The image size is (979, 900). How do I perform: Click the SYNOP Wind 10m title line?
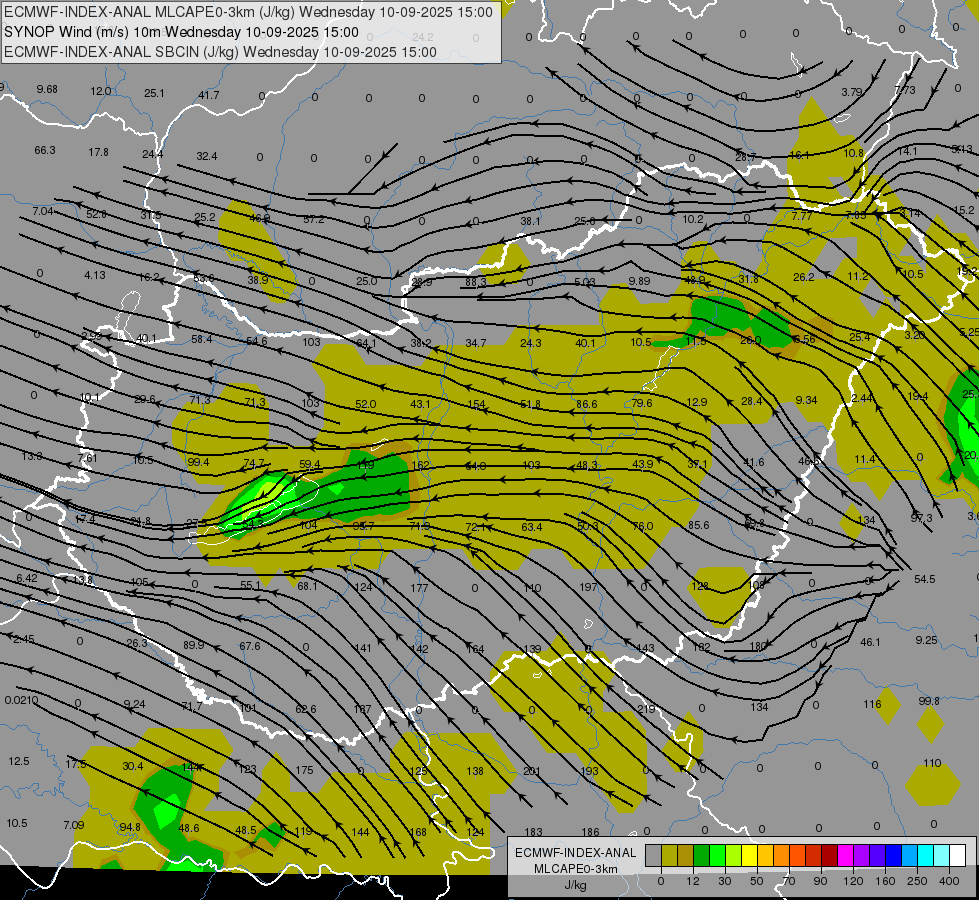pyautogui.click(x=181, y=32)
